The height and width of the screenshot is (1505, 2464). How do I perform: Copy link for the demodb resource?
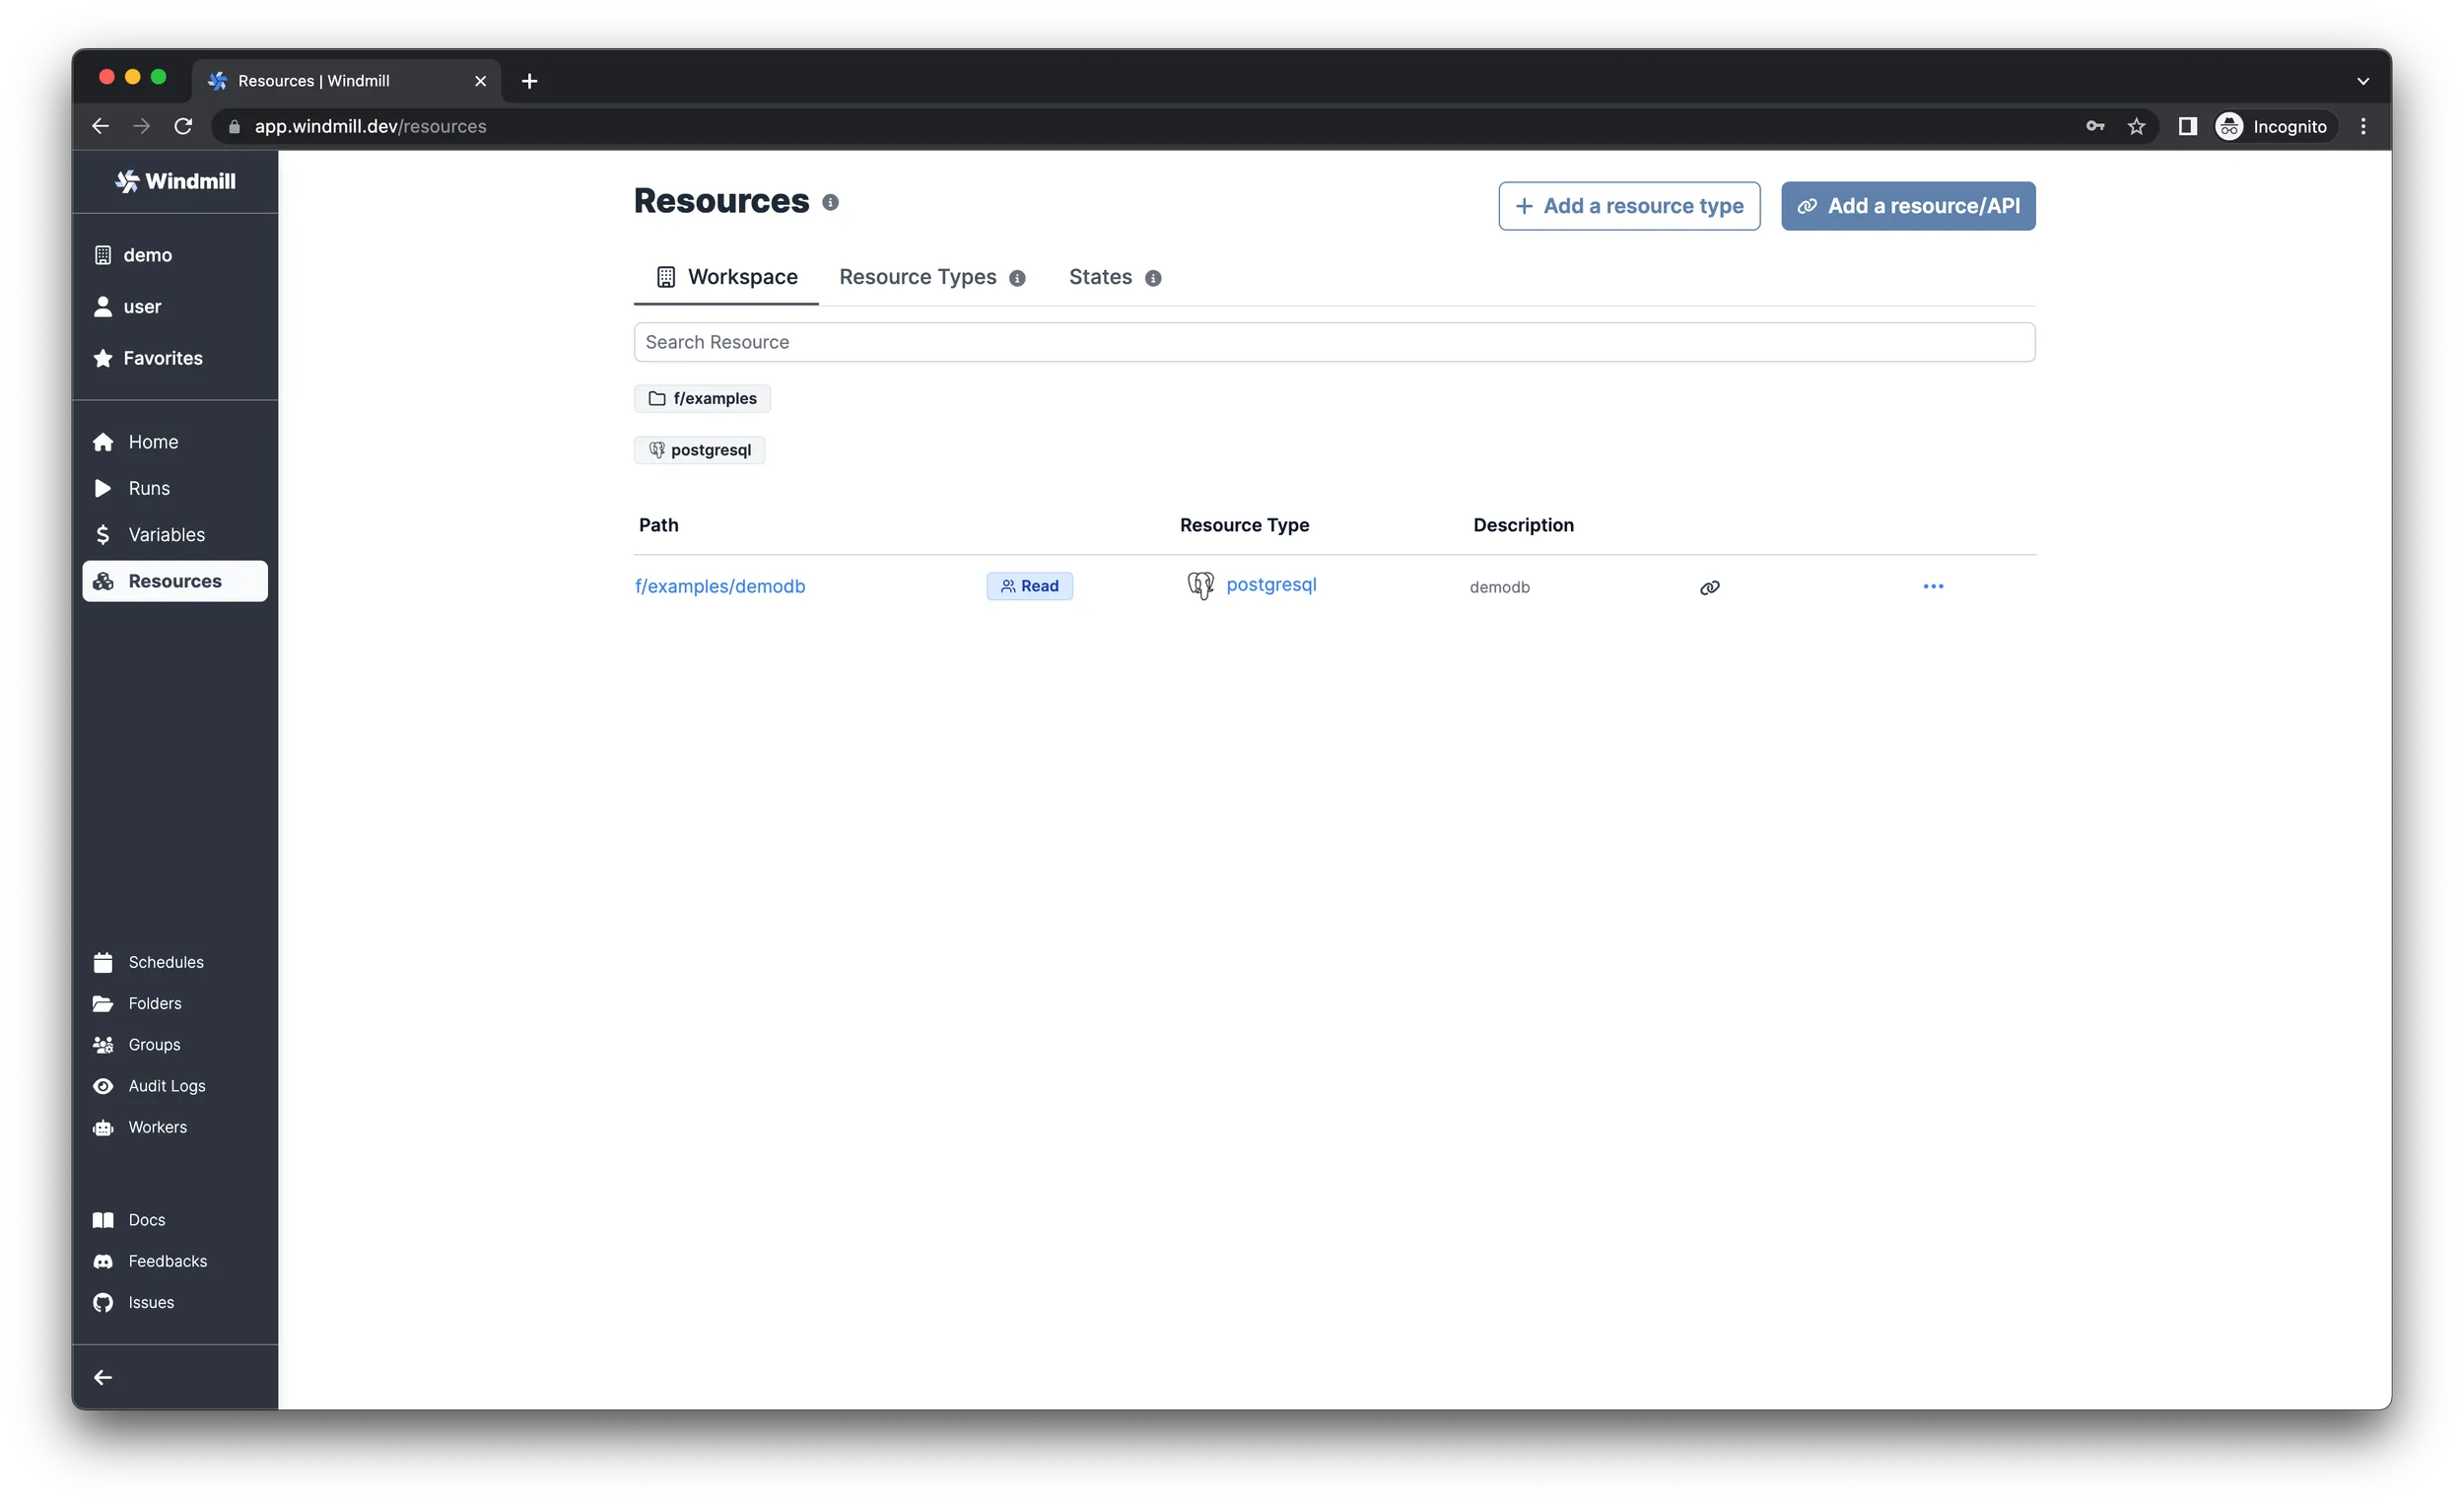pyautogui.click(x=1709, y=587)
